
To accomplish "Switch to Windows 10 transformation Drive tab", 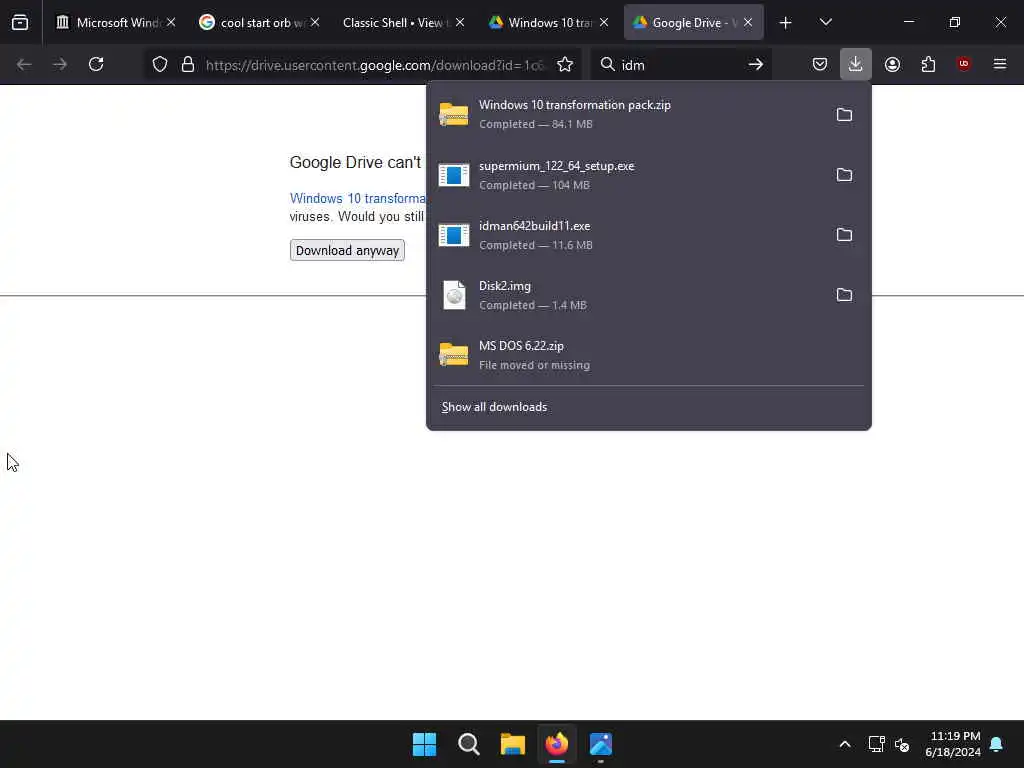I will click(x=550, y=23).
